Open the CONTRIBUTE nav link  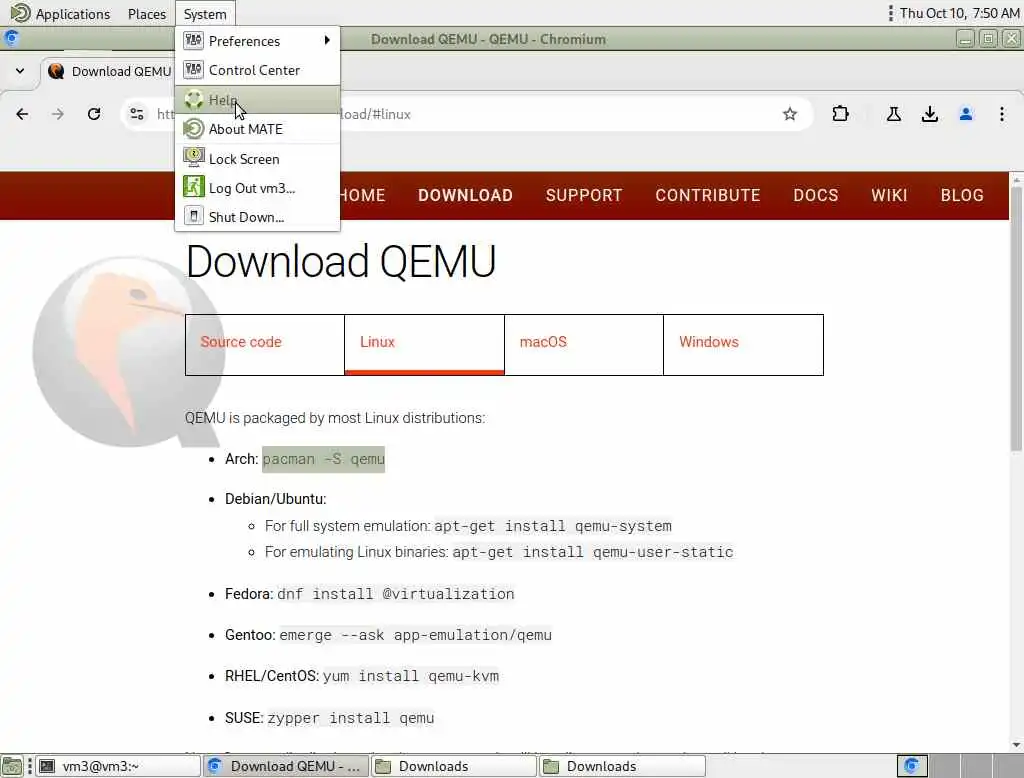click(x=707, y=195)
